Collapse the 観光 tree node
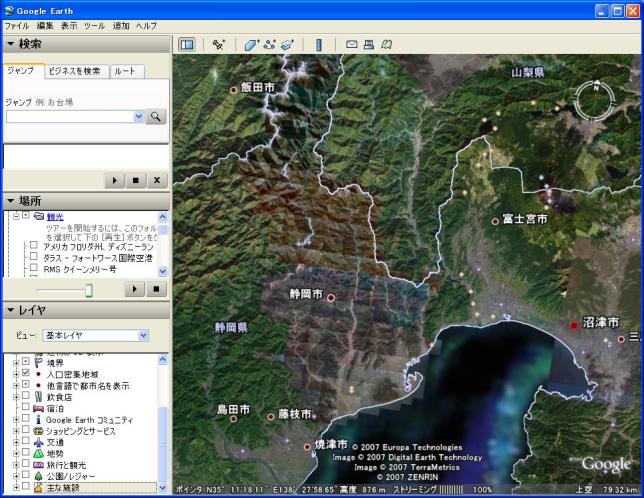Screen dimensions: 644x498 pyautogui.click(x=16, y=216)
